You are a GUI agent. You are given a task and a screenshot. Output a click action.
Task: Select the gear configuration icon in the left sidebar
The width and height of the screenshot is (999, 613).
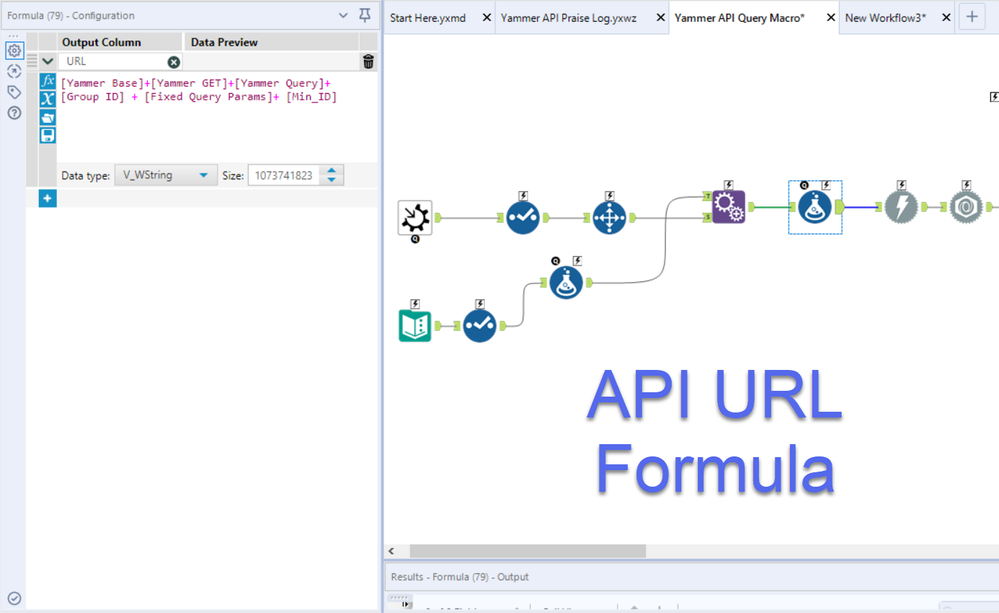click(x=13, y=49)
